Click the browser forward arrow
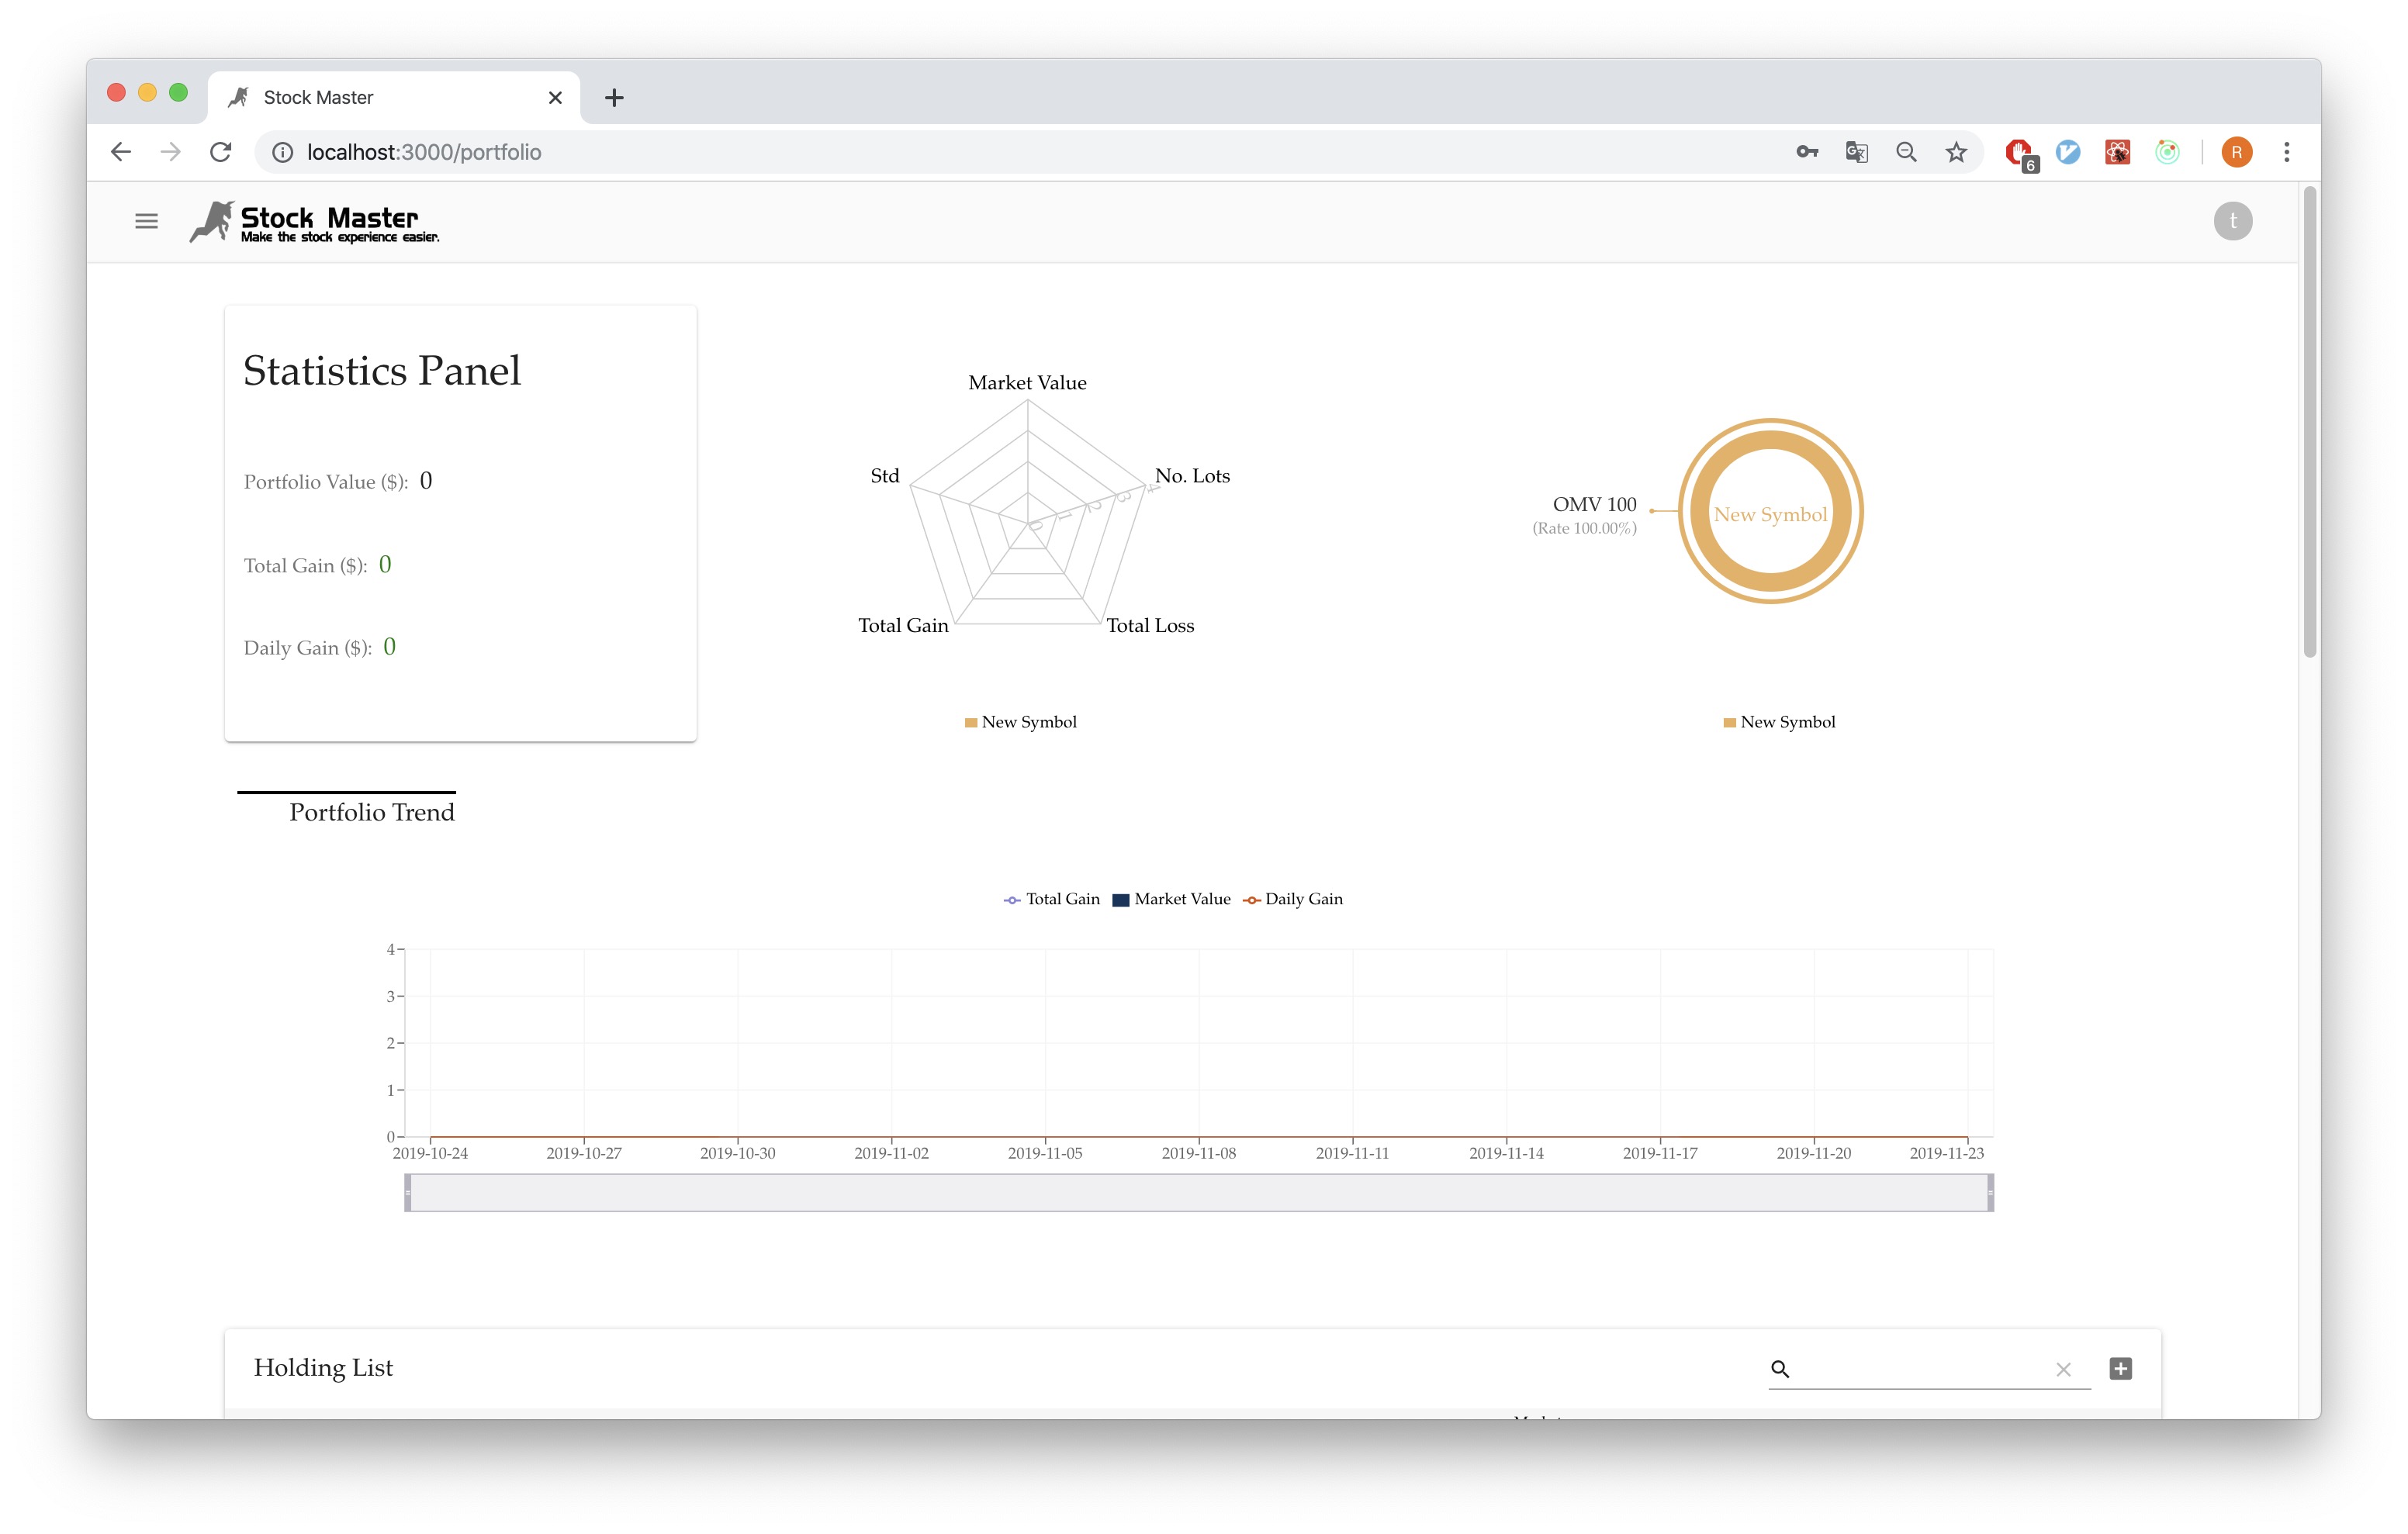Viewport: 2408px width, 1534px height. click(171, 152)
